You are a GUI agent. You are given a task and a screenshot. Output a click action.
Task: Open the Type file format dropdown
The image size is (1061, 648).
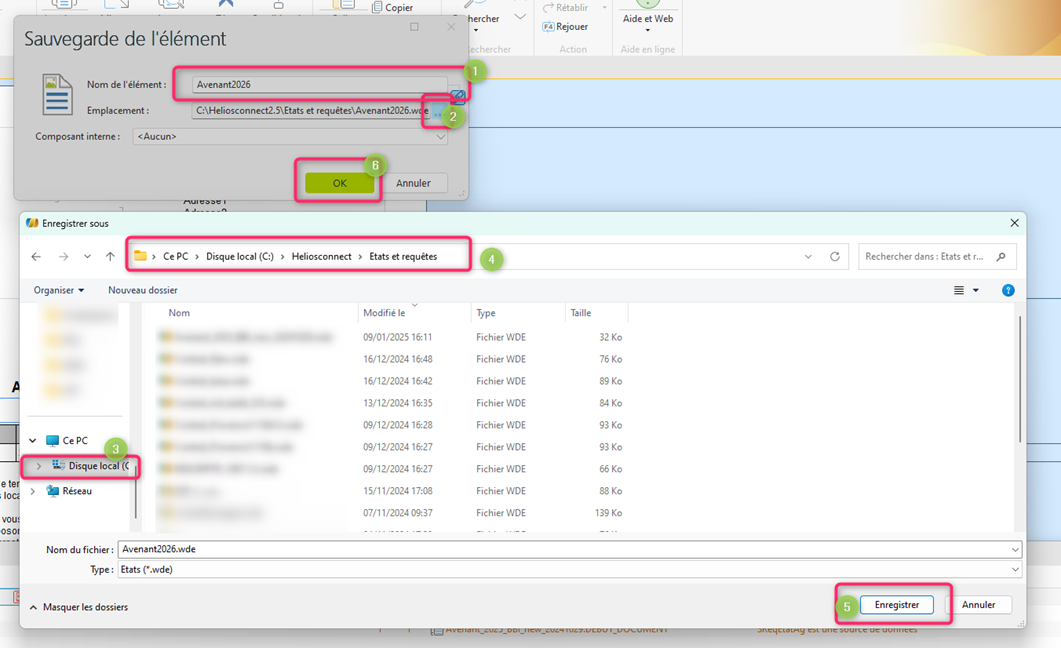click(1015, 570)
